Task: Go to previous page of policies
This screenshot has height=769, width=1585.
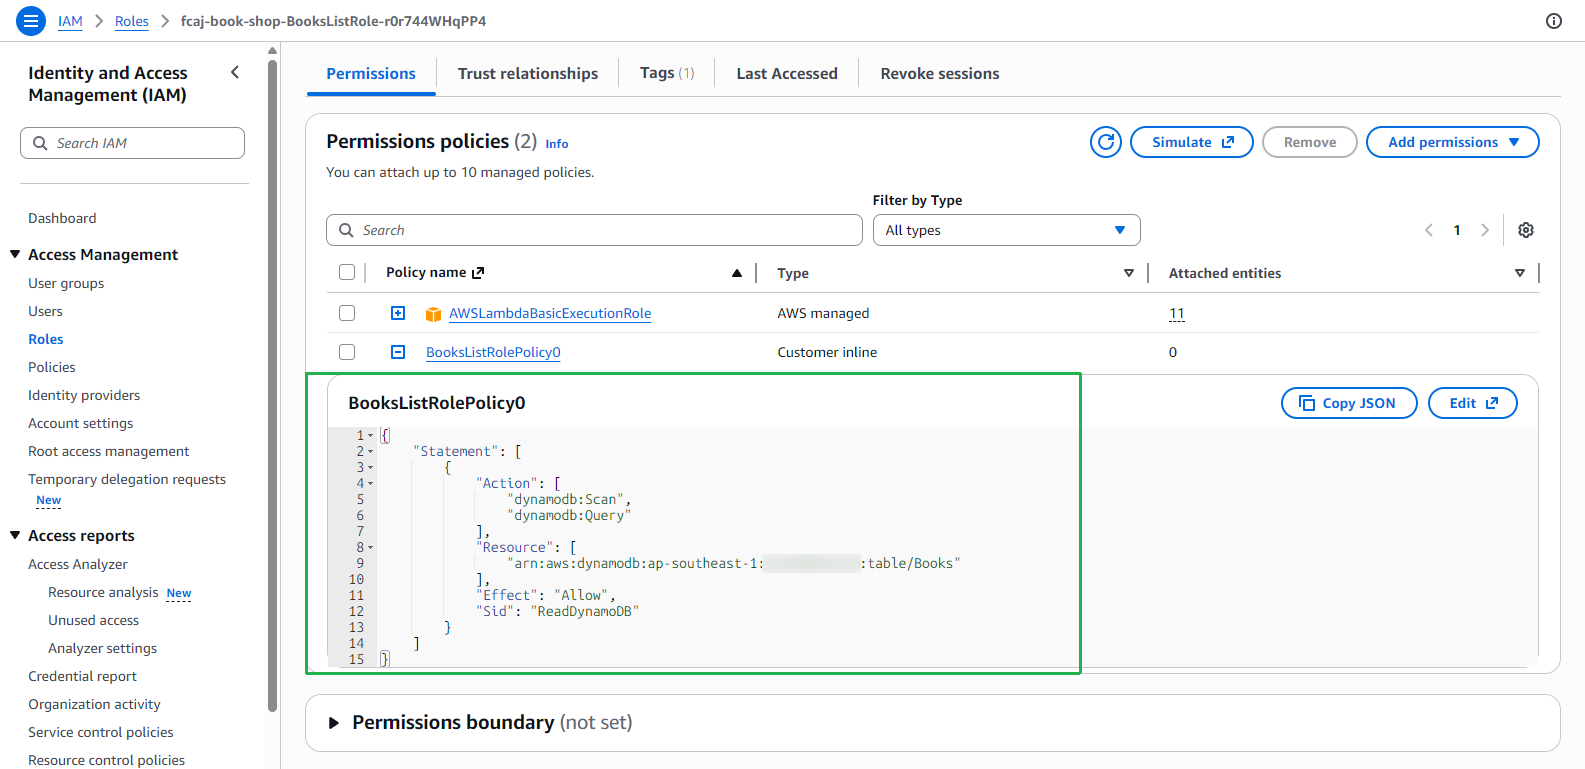Action: [x=1429, y=230]
